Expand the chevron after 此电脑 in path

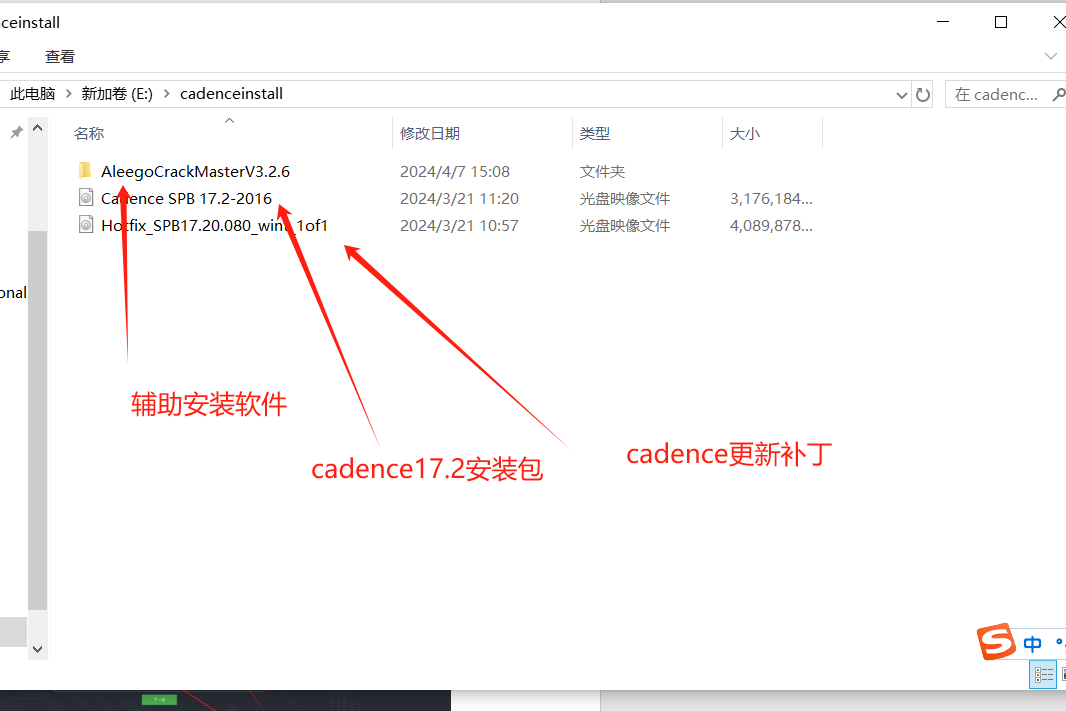(x=68, y=94)
